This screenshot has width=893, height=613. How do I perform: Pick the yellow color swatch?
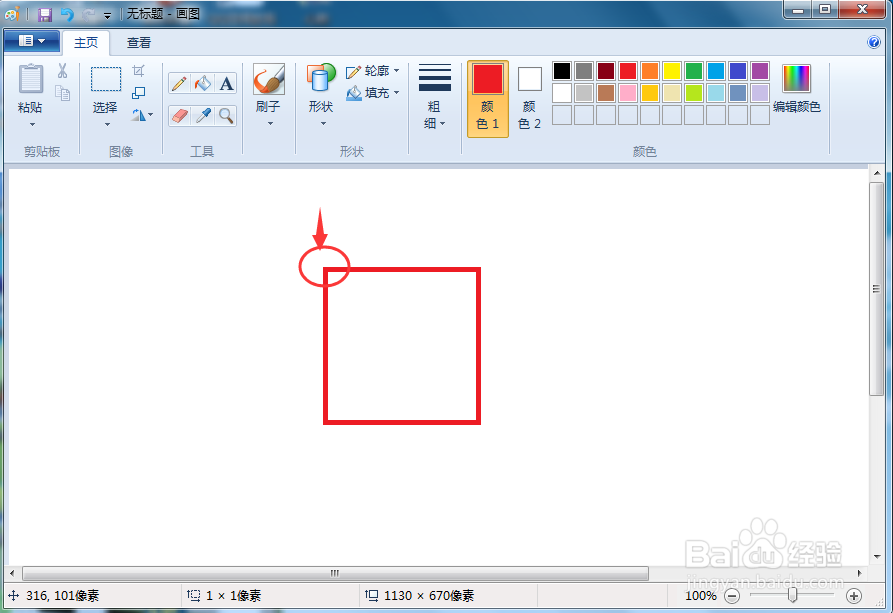[x=671, y=71]
